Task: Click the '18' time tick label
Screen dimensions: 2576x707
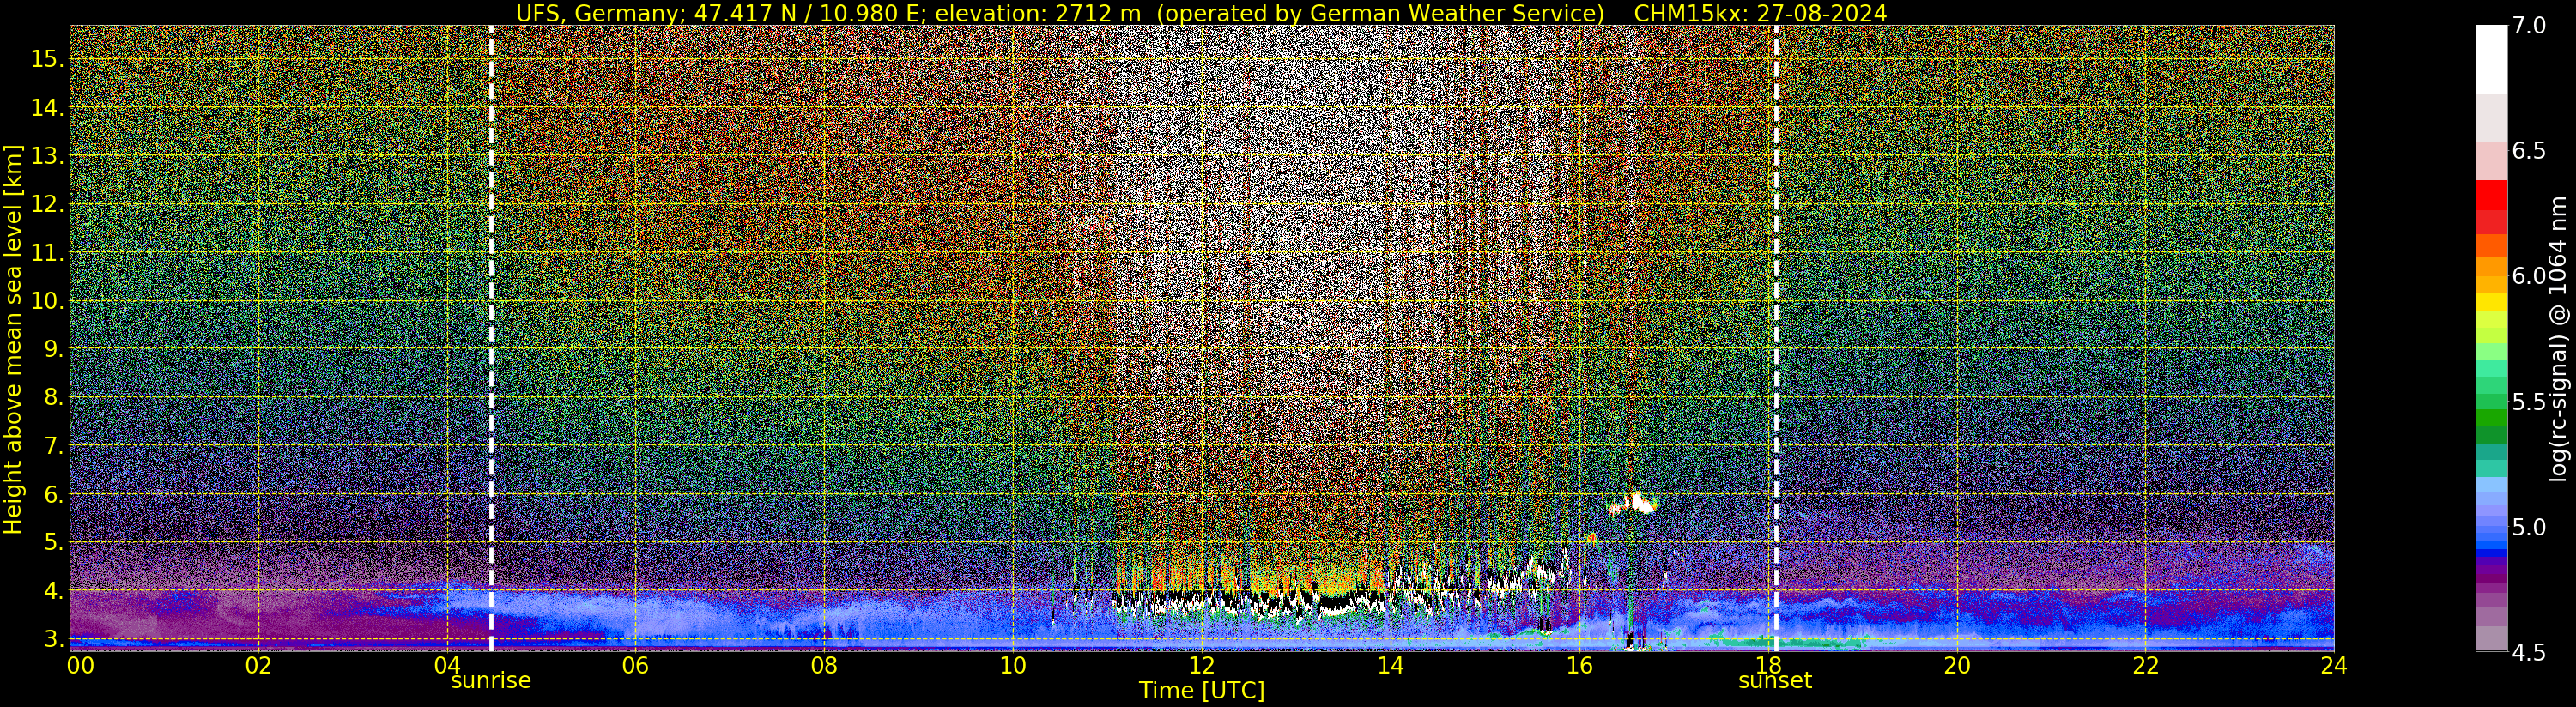Action: [x=1767, y=665]
